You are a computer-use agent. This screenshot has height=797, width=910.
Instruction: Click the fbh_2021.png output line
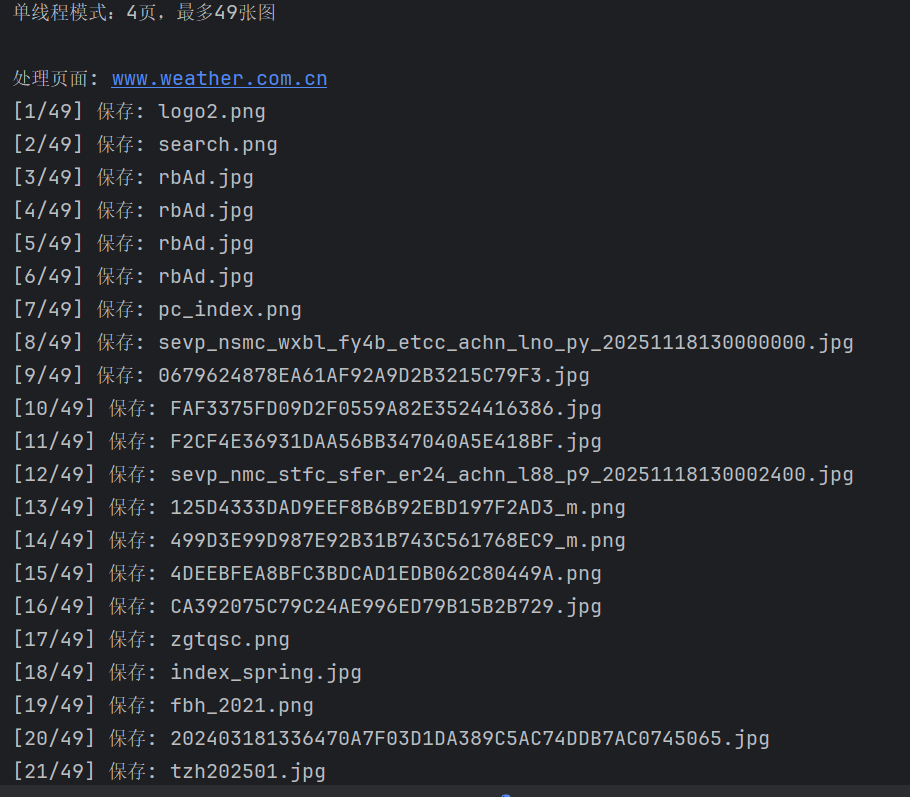[x=163, y=706]
